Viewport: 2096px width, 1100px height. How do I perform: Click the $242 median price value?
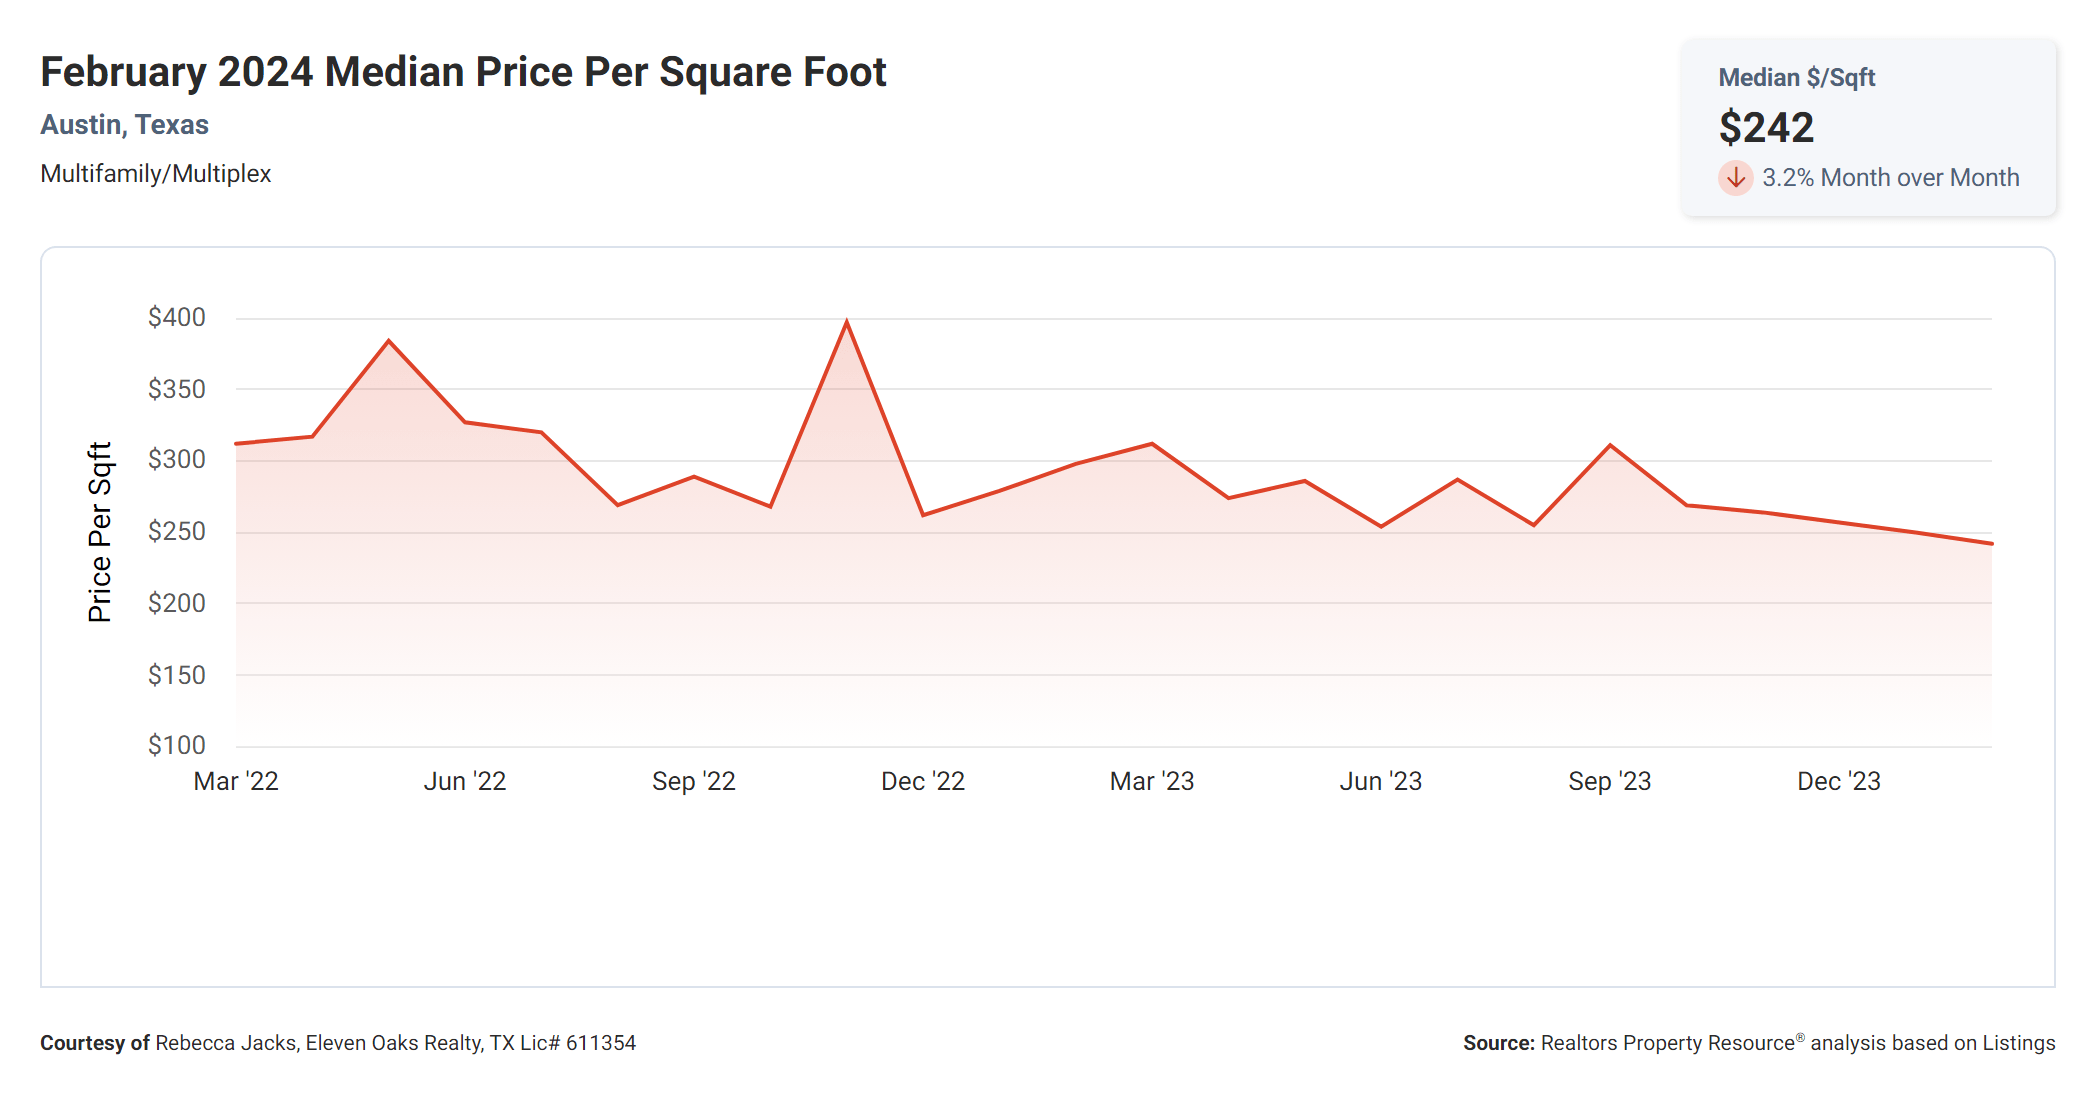click(1766, 128)
